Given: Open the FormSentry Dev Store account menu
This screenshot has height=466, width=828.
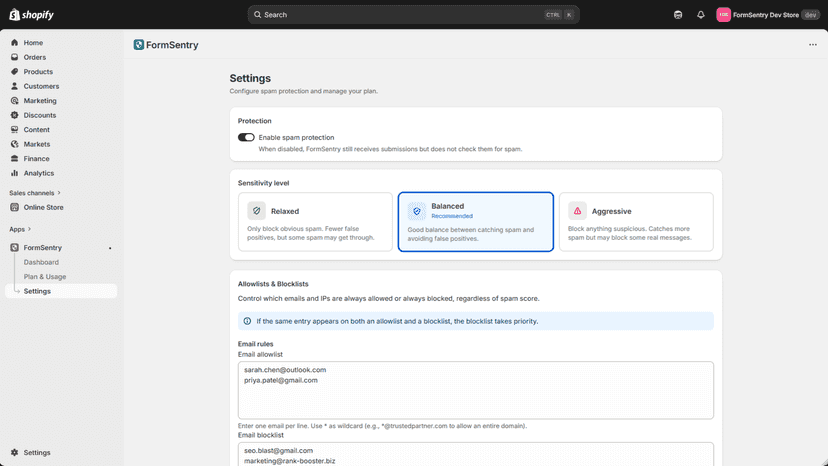Looking at the screenshot, I should coord(767,15).
